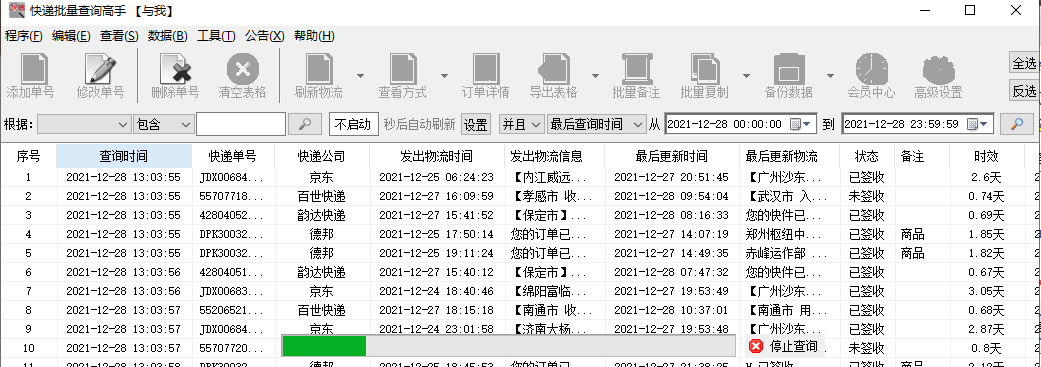Open the 帮助(H) menu
Viewport: 1041px width, 367px height.
tap(314, 36)
